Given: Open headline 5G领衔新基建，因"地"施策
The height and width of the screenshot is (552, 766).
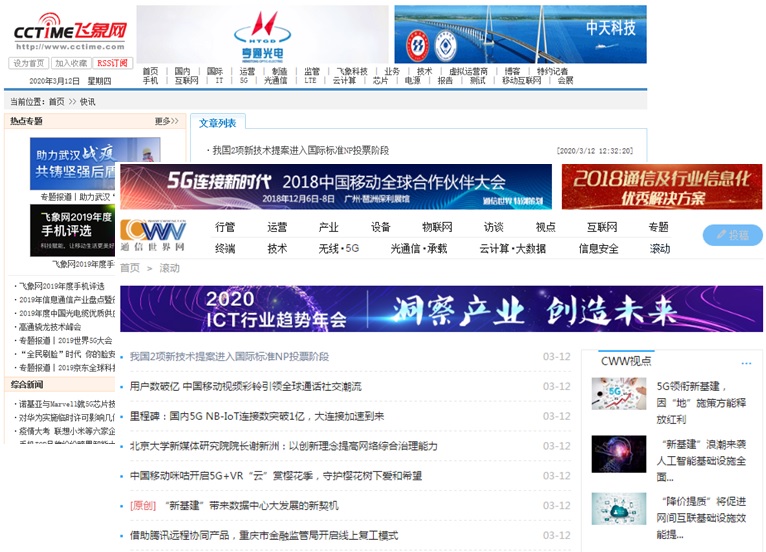Looking at the screenshot, I should click(701, 403).
